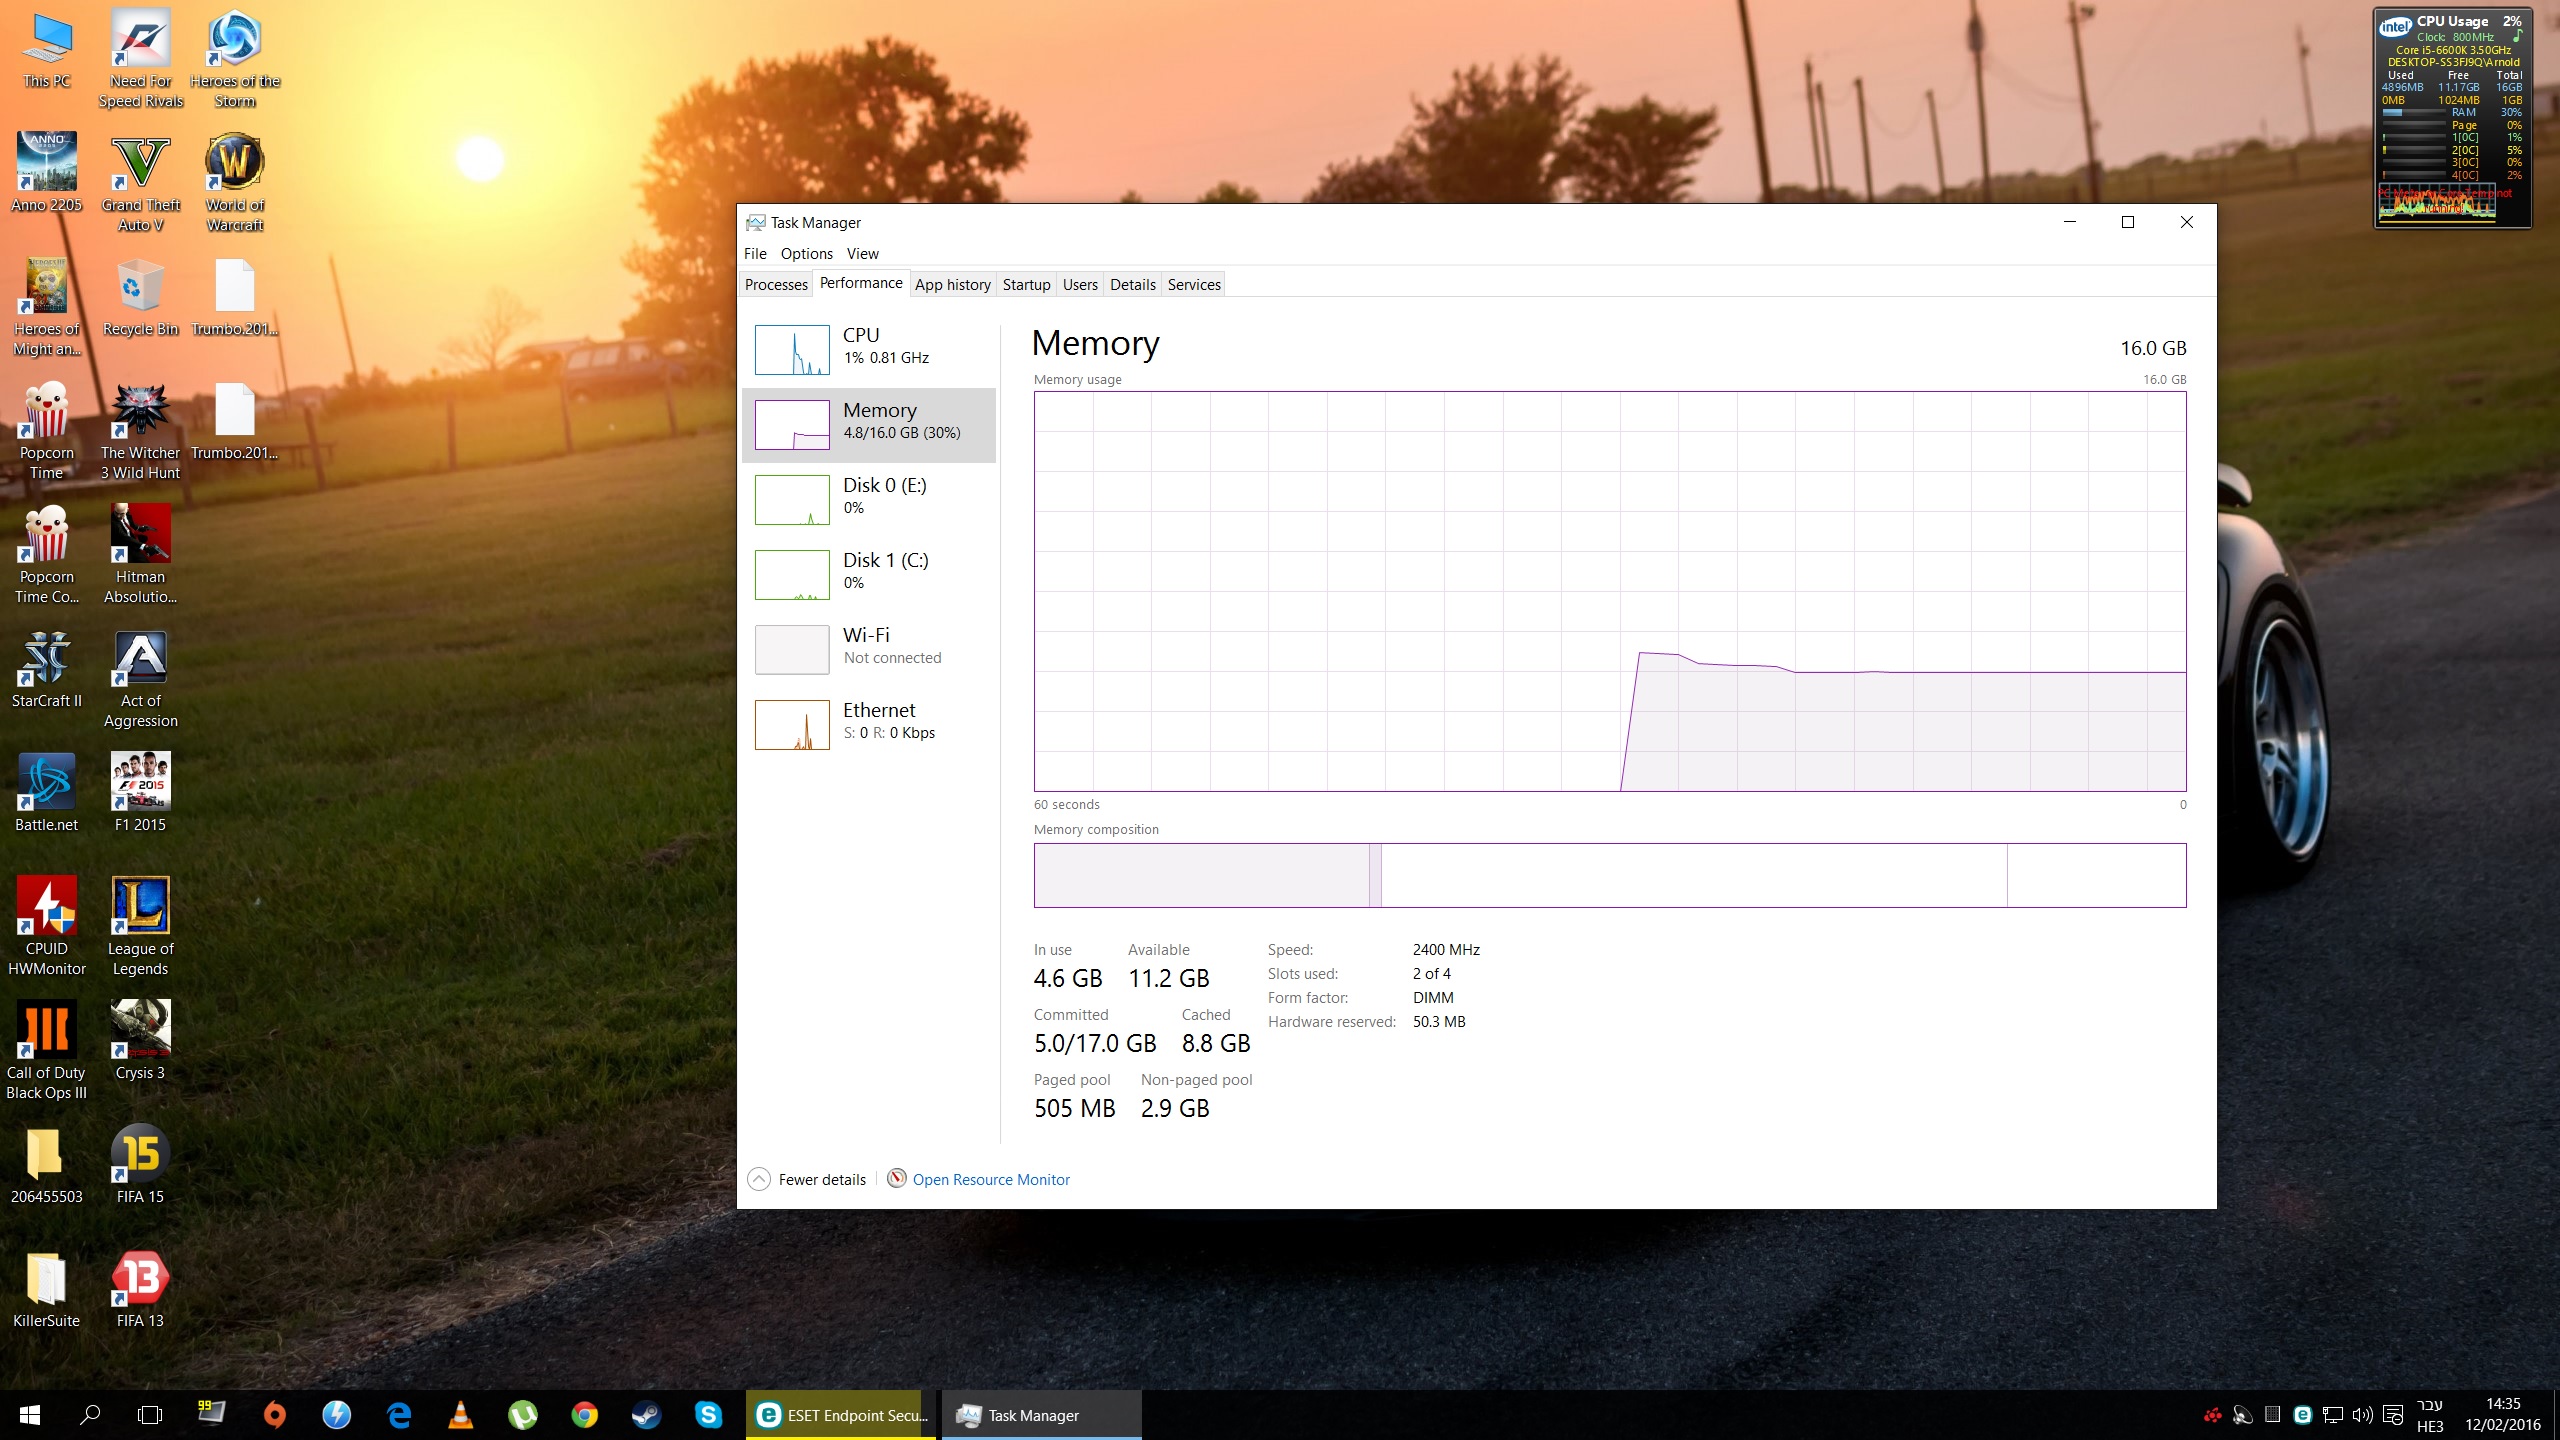Switch to the Processes tab
Image resolution: width=2560 pixels, height=1440 pixels.
776,285
